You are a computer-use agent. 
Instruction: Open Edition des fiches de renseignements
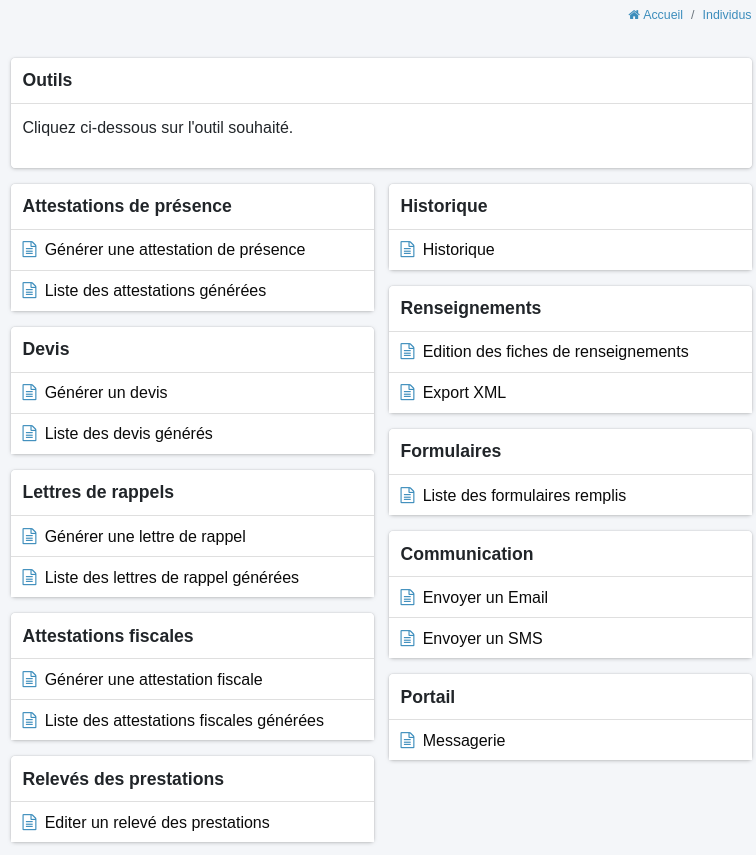[555, 352]
